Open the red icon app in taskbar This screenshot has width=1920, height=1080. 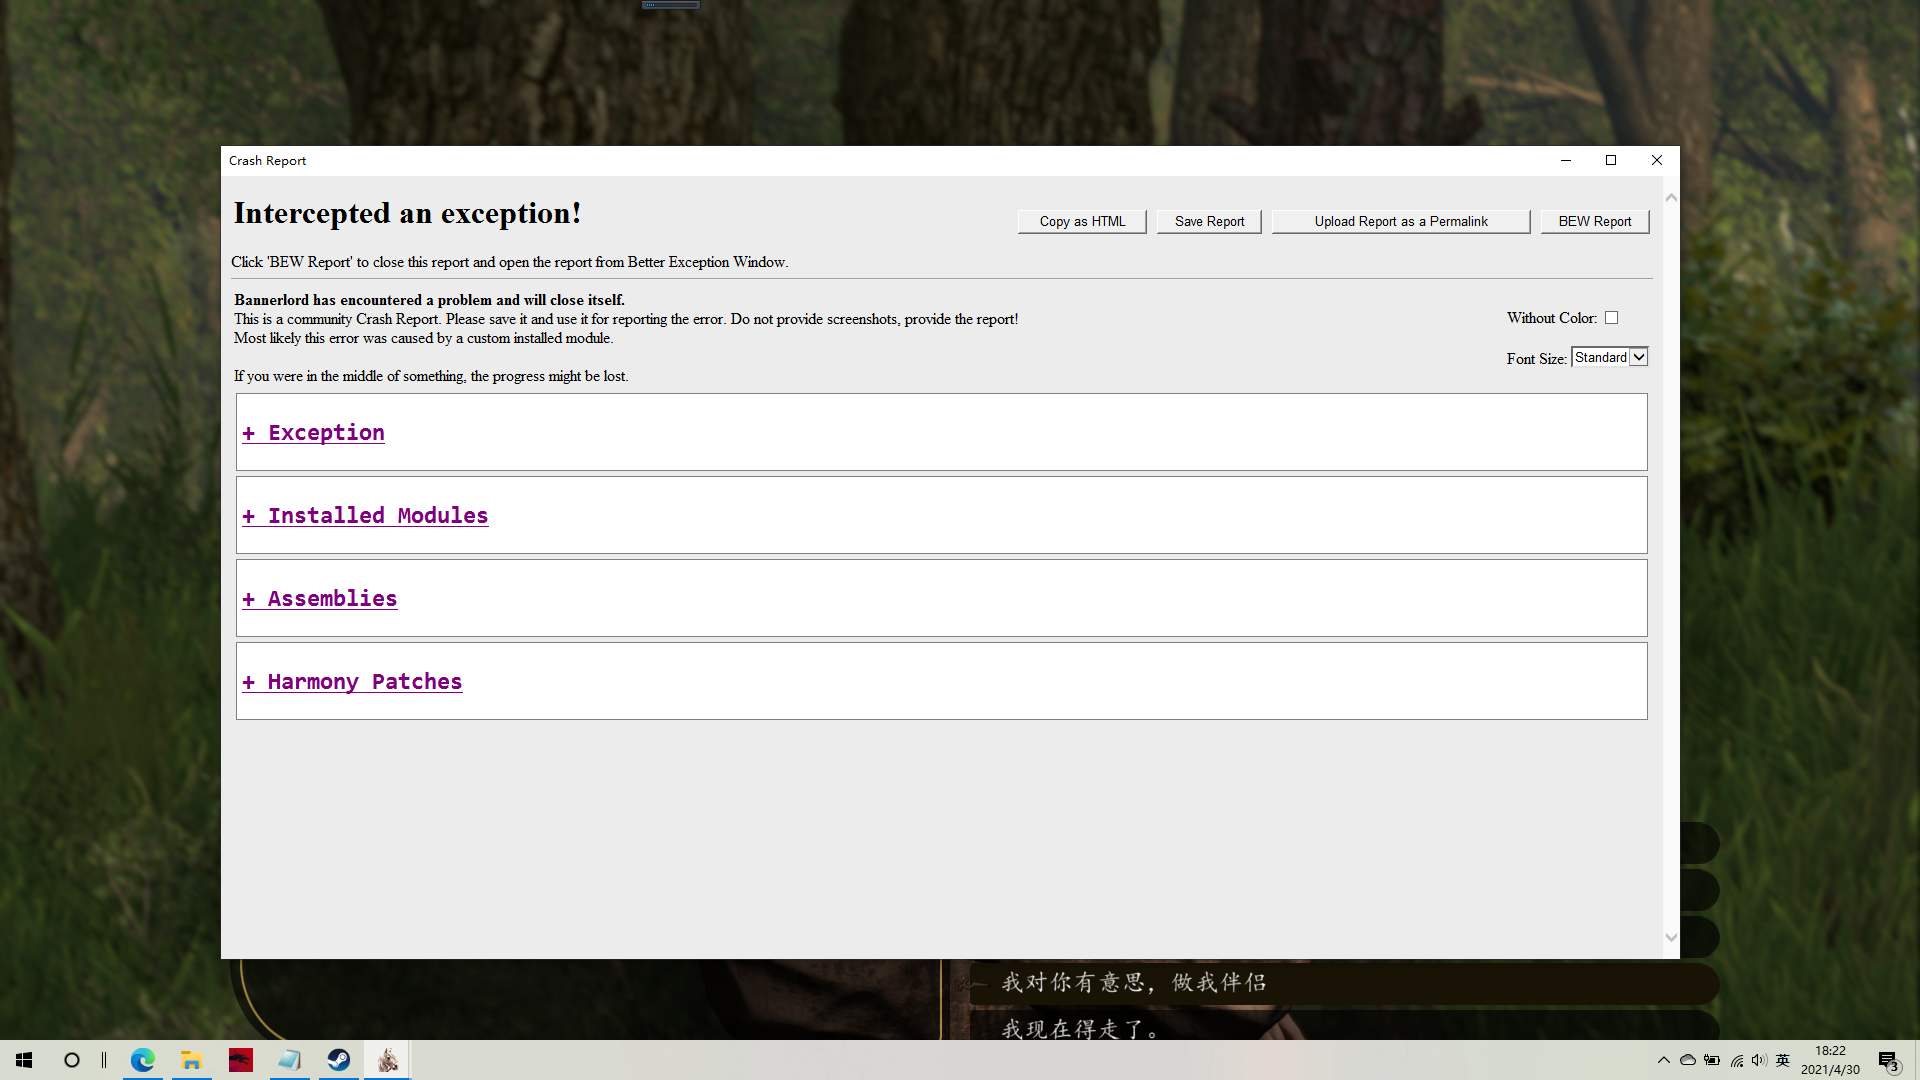tap(241, 1060)
